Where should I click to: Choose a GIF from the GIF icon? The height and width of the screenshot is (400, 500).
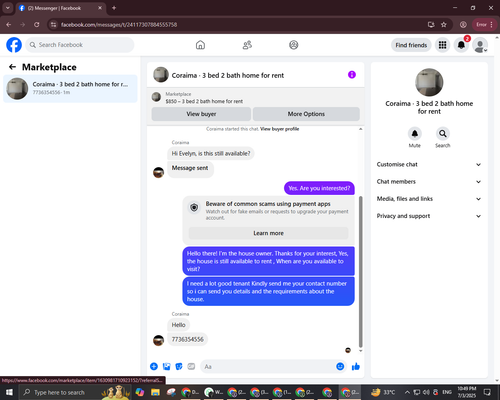(x=191, y=367)
